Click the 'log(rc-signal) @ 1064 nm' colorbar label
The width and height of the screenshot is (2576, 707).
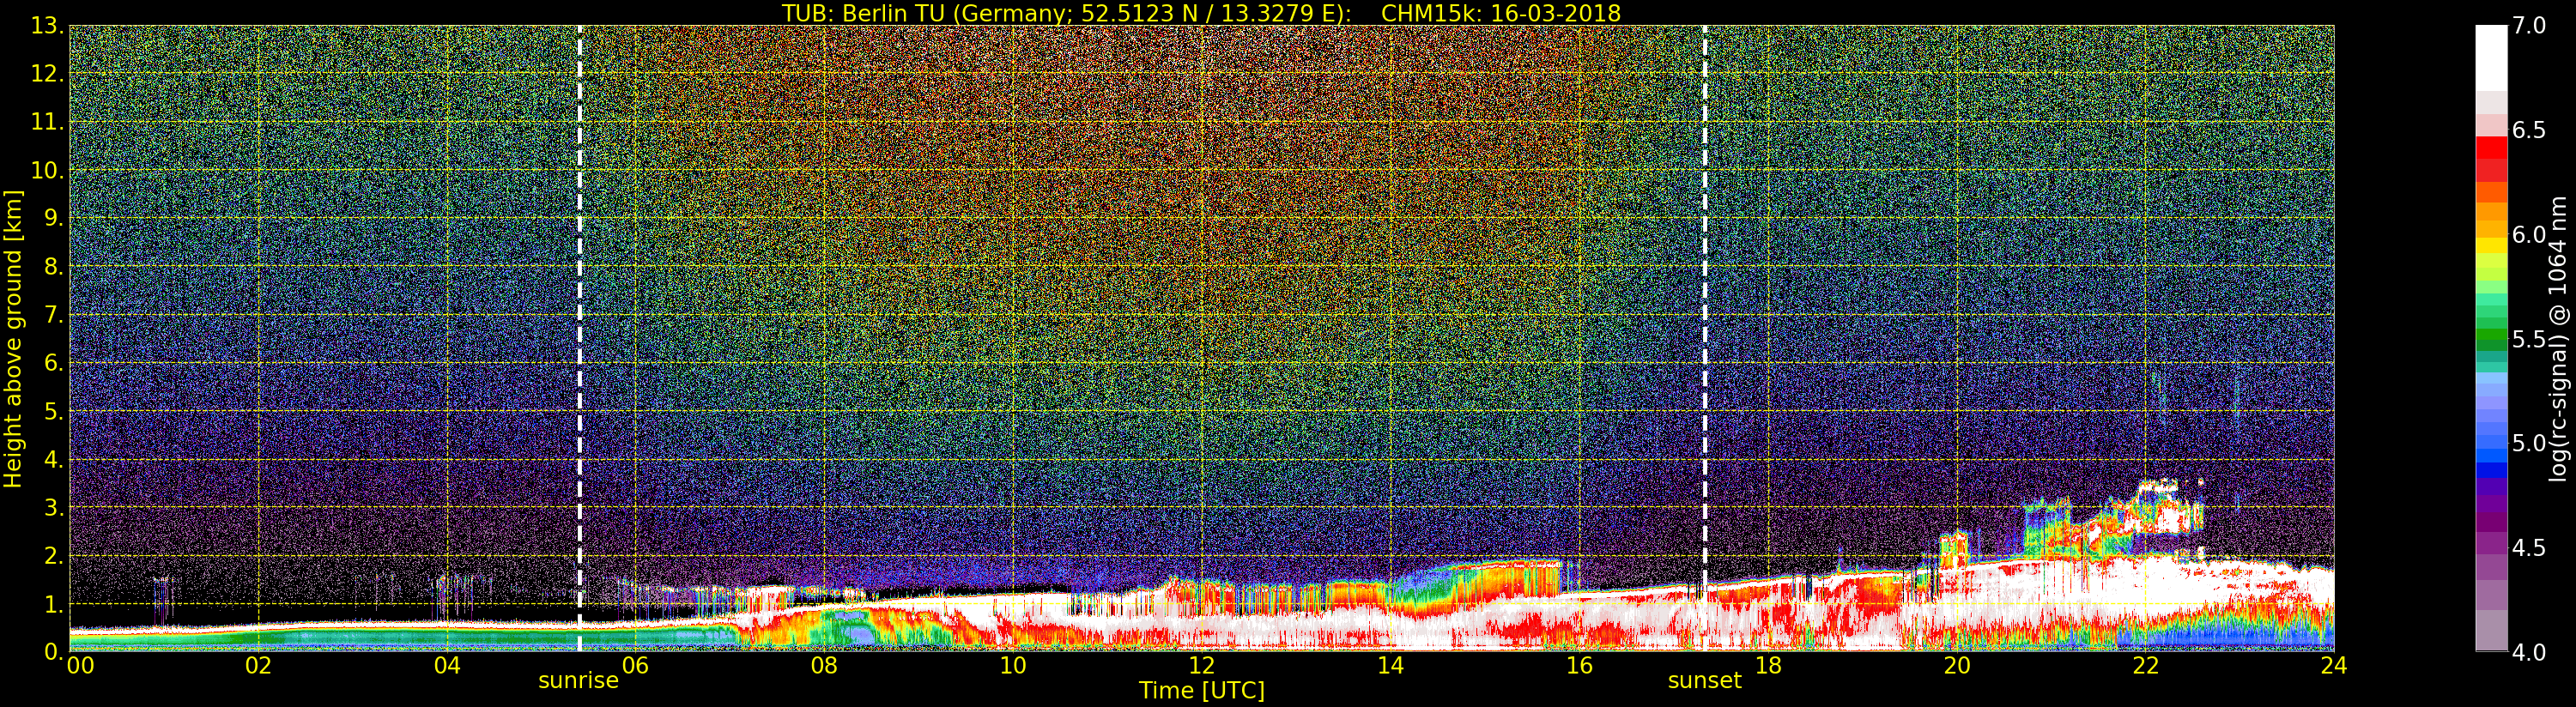coord(2559,338)
